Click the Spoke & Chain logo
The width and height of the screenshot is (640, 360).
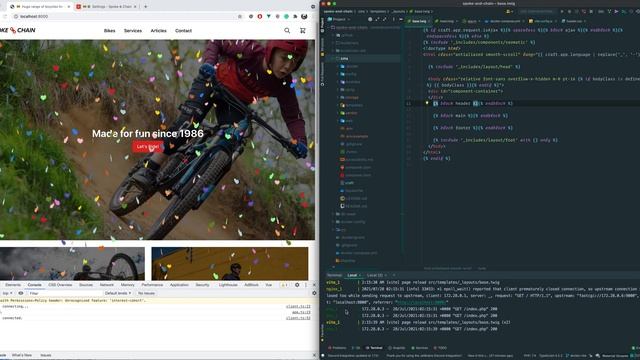tap(18, 30)
